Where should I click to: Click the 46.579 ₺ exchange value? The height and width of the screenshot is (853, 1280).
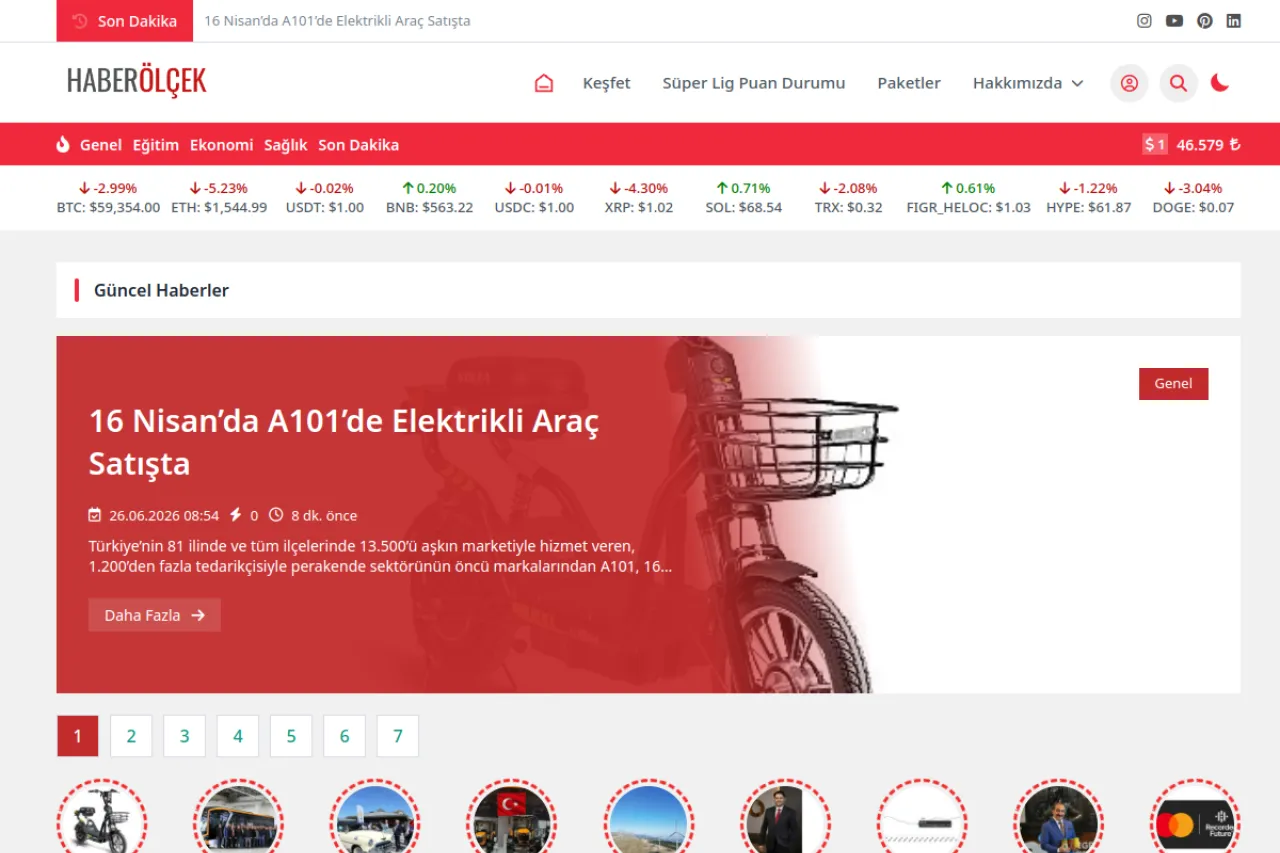point(1208,145)
